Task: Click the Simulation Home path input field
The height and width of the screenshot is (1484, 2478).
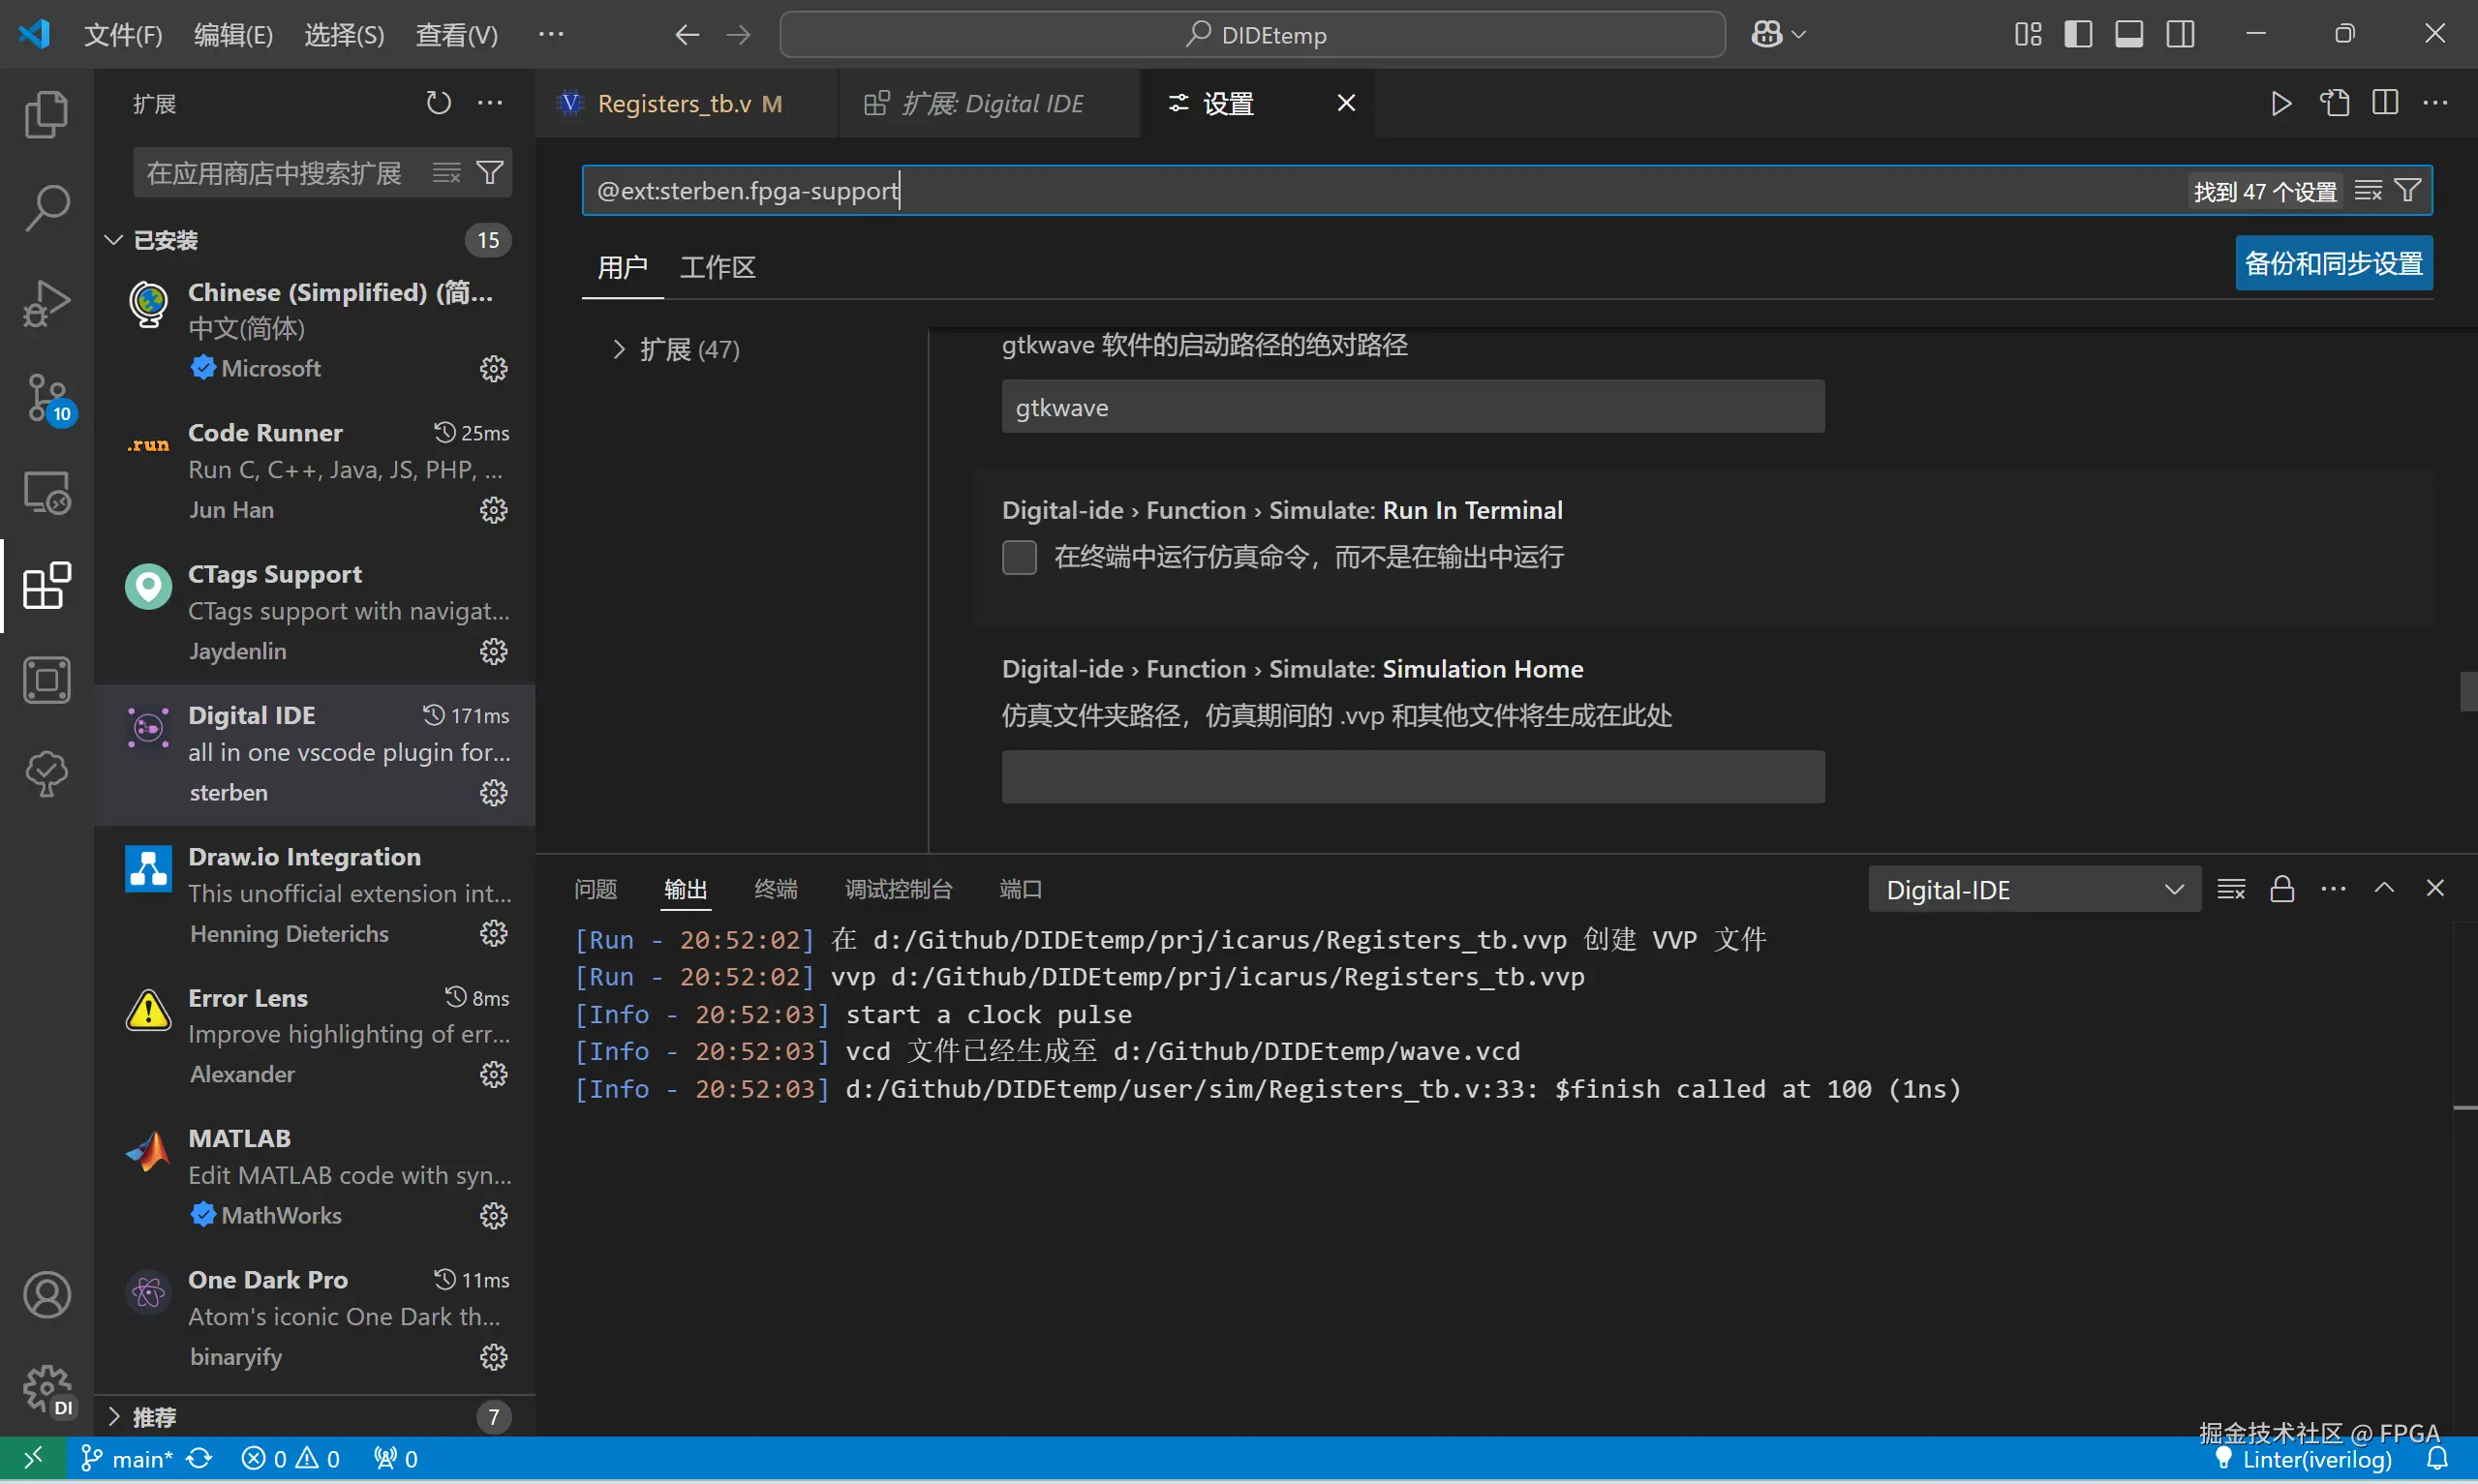Action: tap(1412, 777)
